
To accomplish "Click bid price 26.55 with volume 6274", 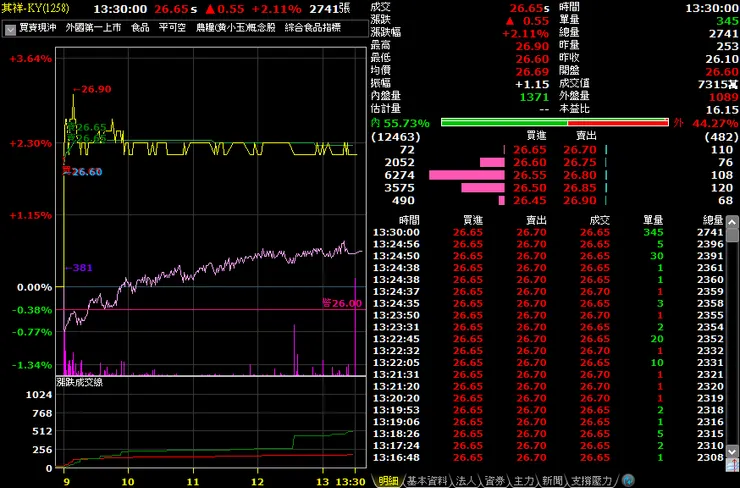I will [x=530, y=176].
